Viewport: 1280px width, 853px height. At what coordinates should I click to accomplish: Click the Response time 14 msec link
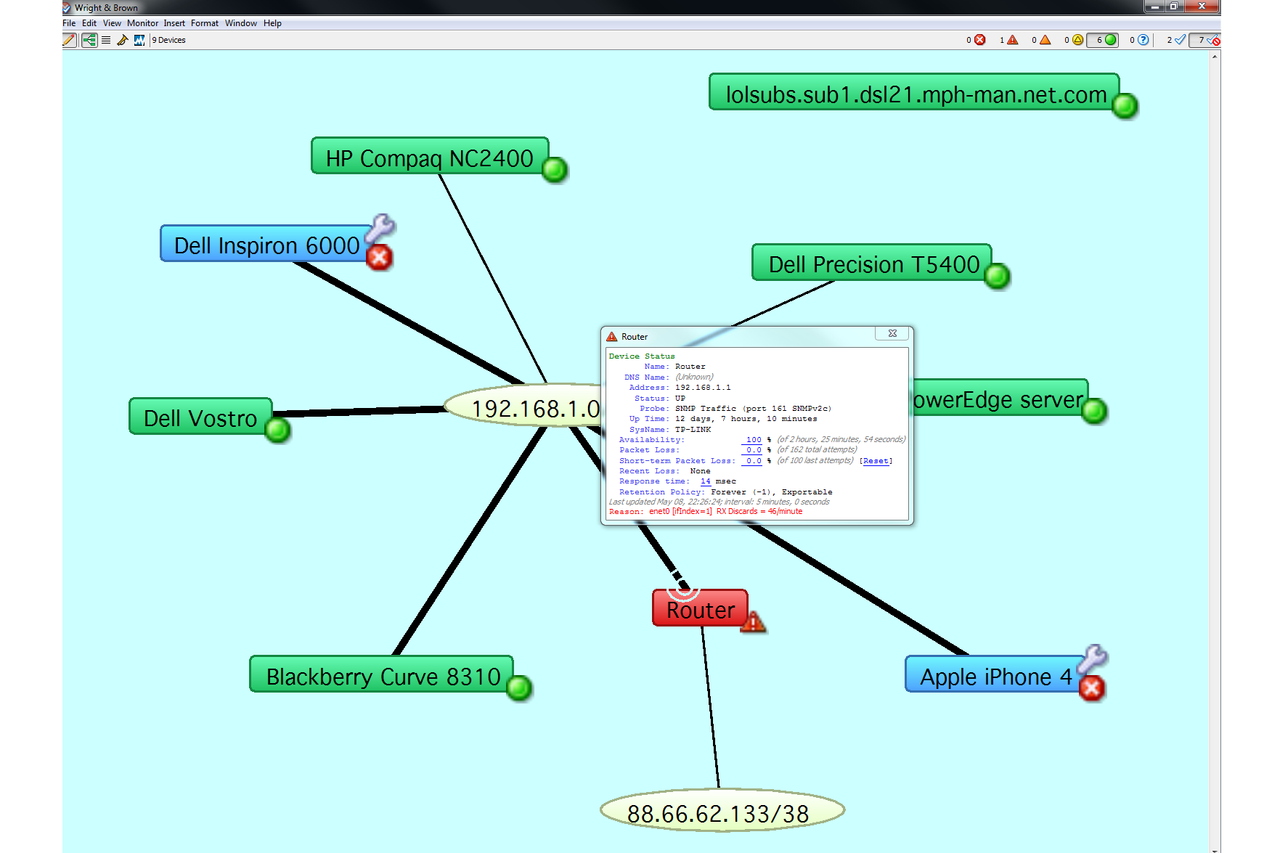706,482
